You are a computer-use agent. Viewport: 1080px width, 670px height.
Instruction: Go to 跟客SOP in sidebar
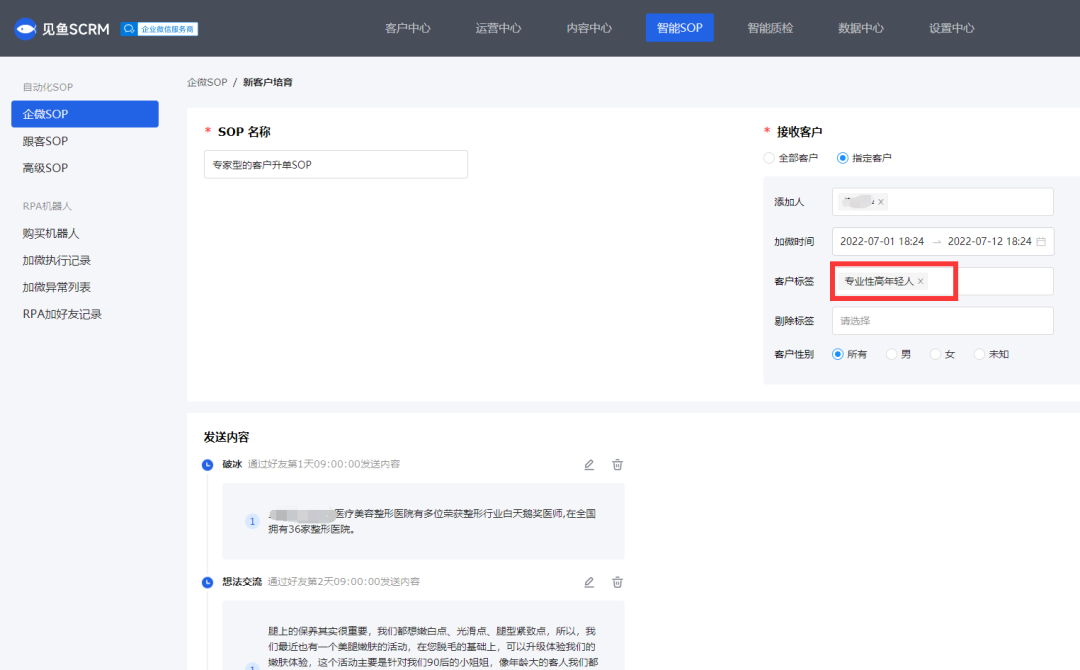tap(45, 141)
